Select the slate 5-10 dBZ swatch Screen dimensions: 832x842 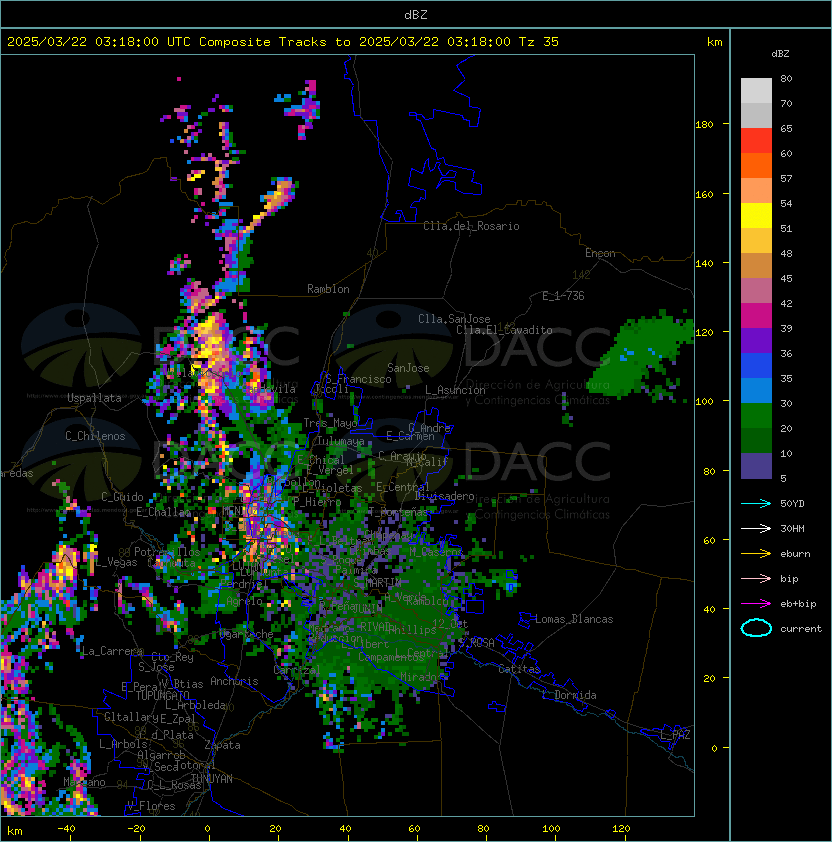coord(756,466)
